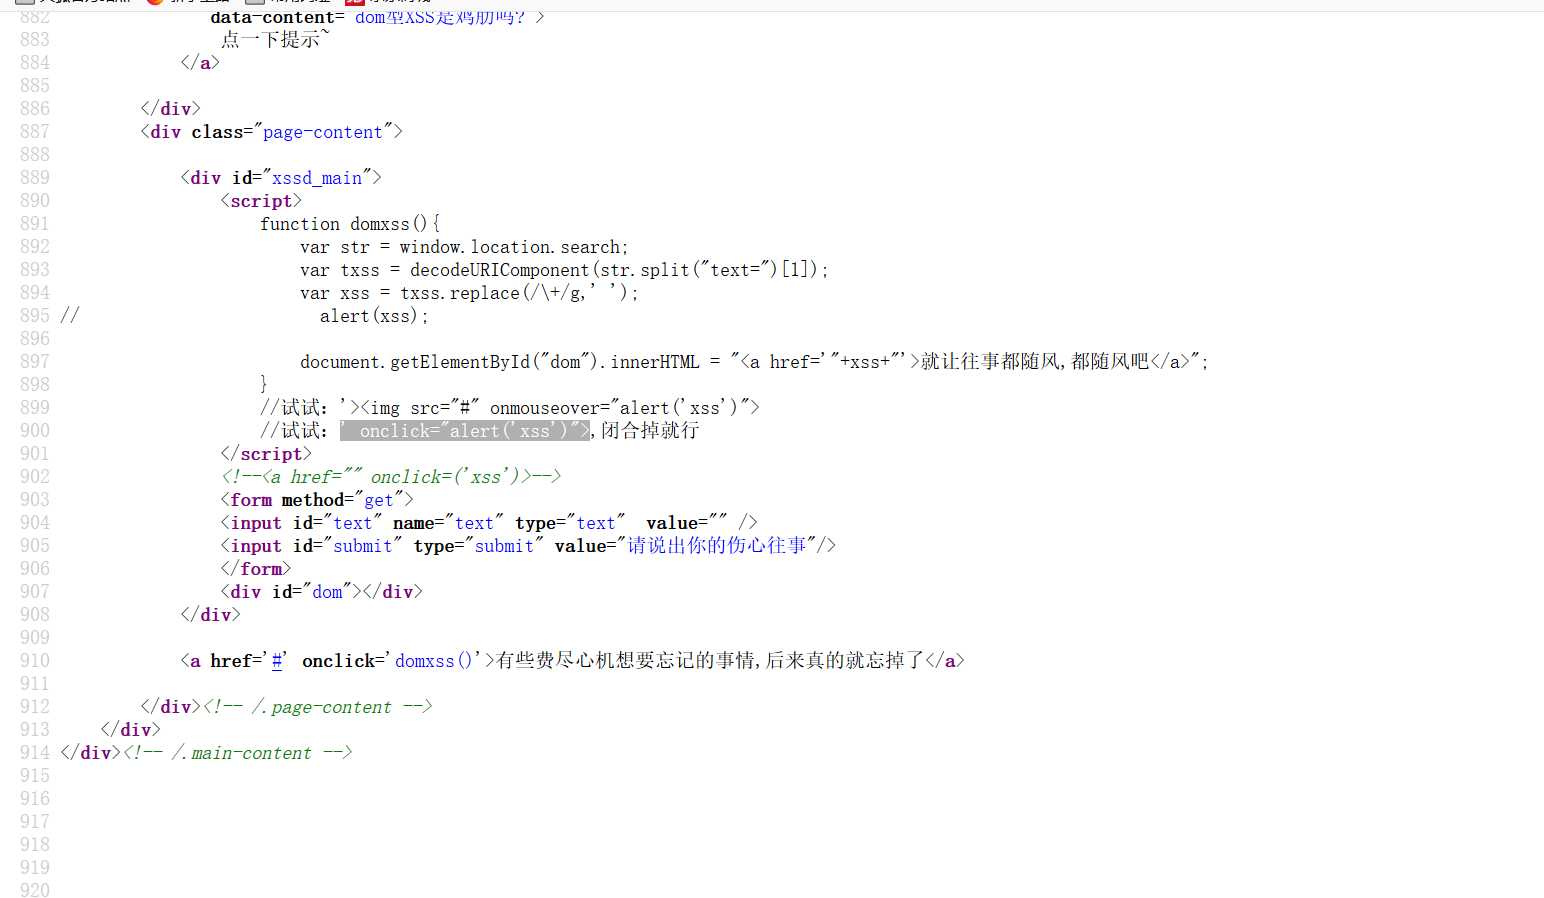Click the decodeURIComponent statement on line 893

564,270
